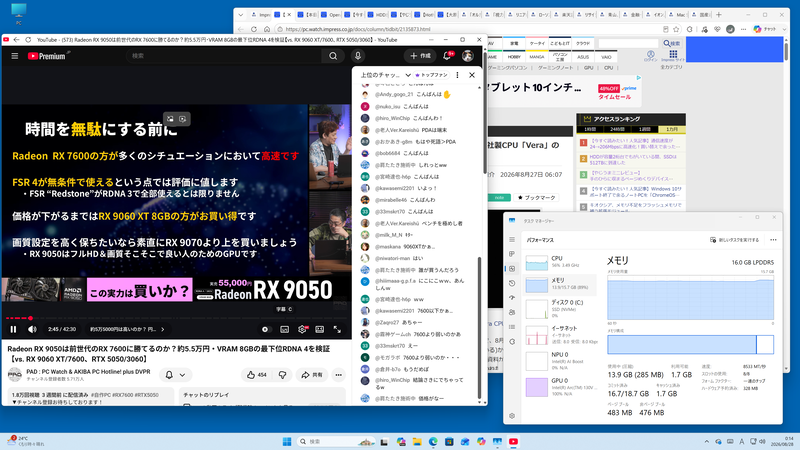Select the 24時間 ranking tab
Screen dimensions: 800x450
tap(617, 130)
